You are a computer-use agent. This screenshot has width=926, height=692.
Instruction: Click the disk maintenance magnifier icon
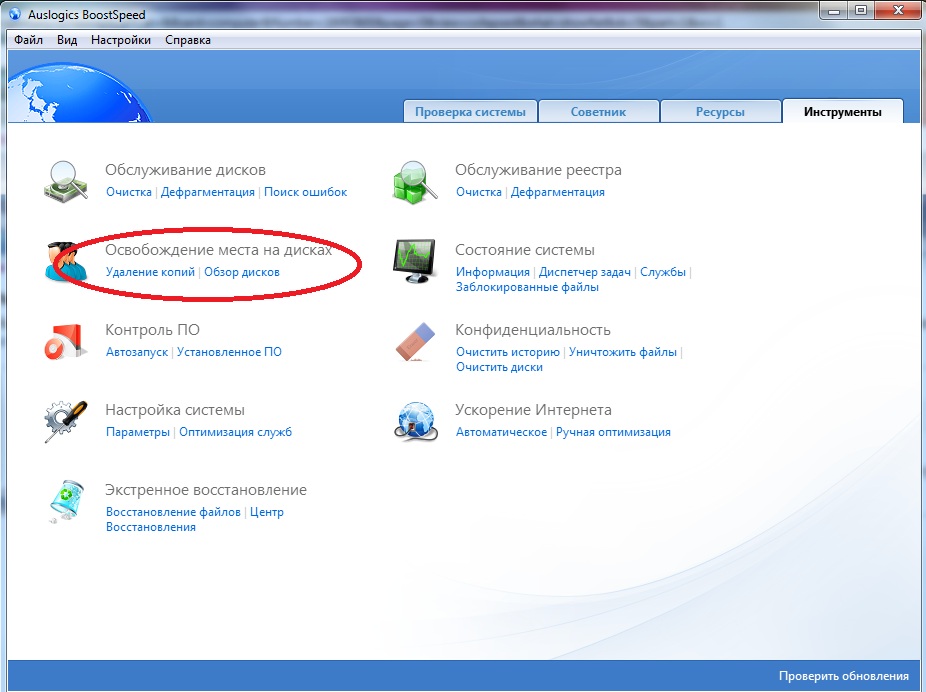click(x=66, y=180)
